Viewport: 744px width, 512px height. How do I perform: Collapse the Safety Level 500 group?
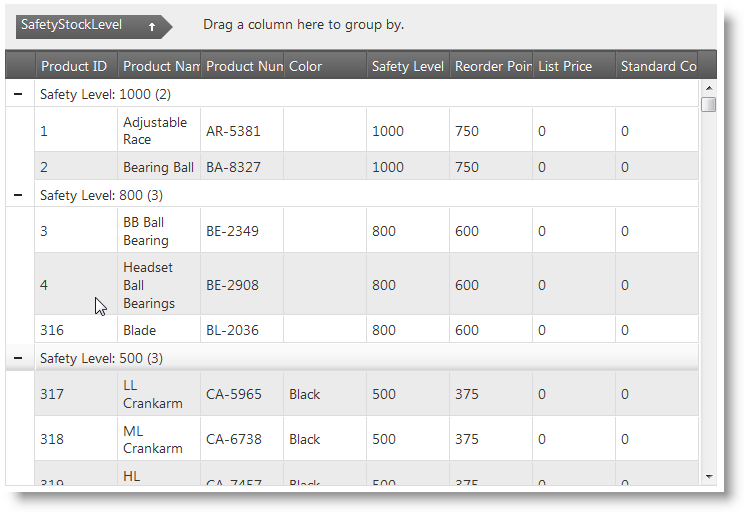pyautogui.click(x=18, y=357)
